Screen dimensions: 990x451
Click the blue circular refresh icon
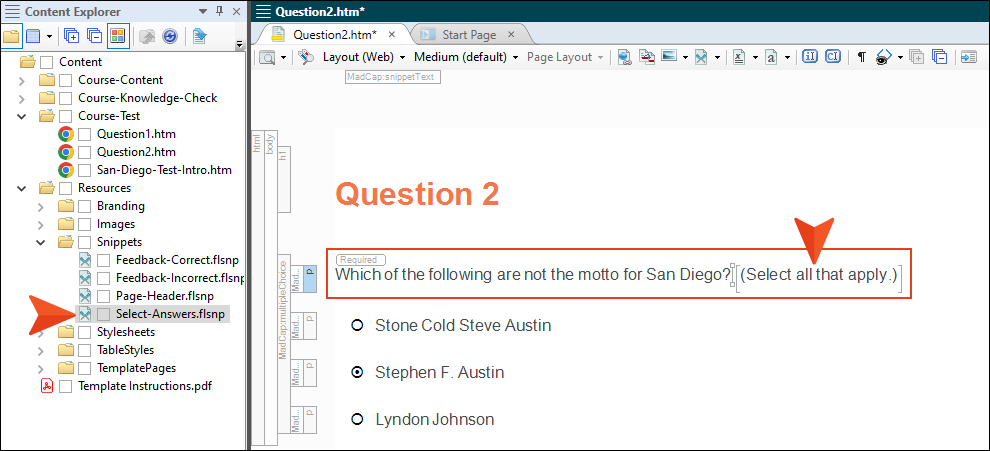click(169, 36)
